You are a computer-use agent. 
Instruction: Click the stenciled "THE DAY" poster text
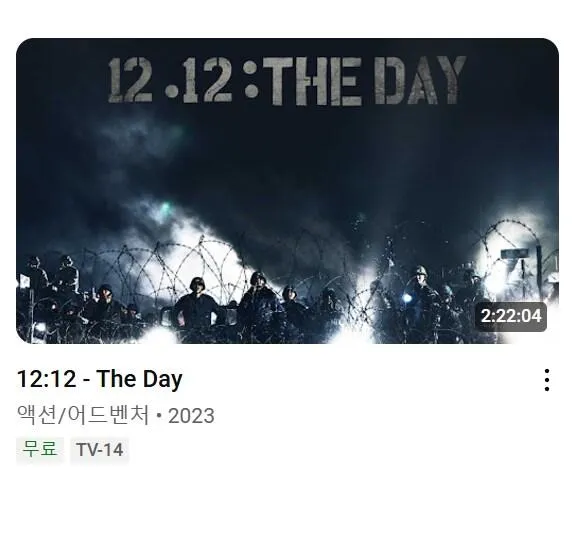point(364,80)
